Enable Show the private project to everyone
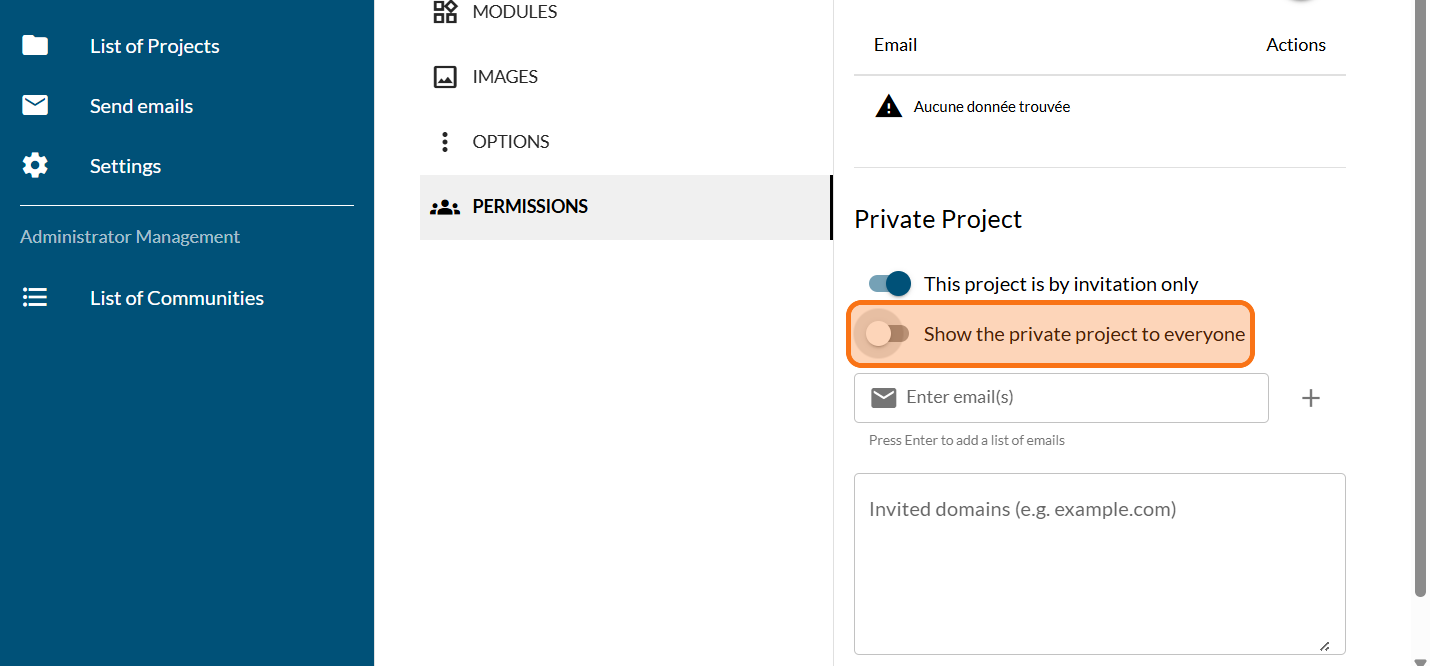1430x666 pixels. click(888, 334)
